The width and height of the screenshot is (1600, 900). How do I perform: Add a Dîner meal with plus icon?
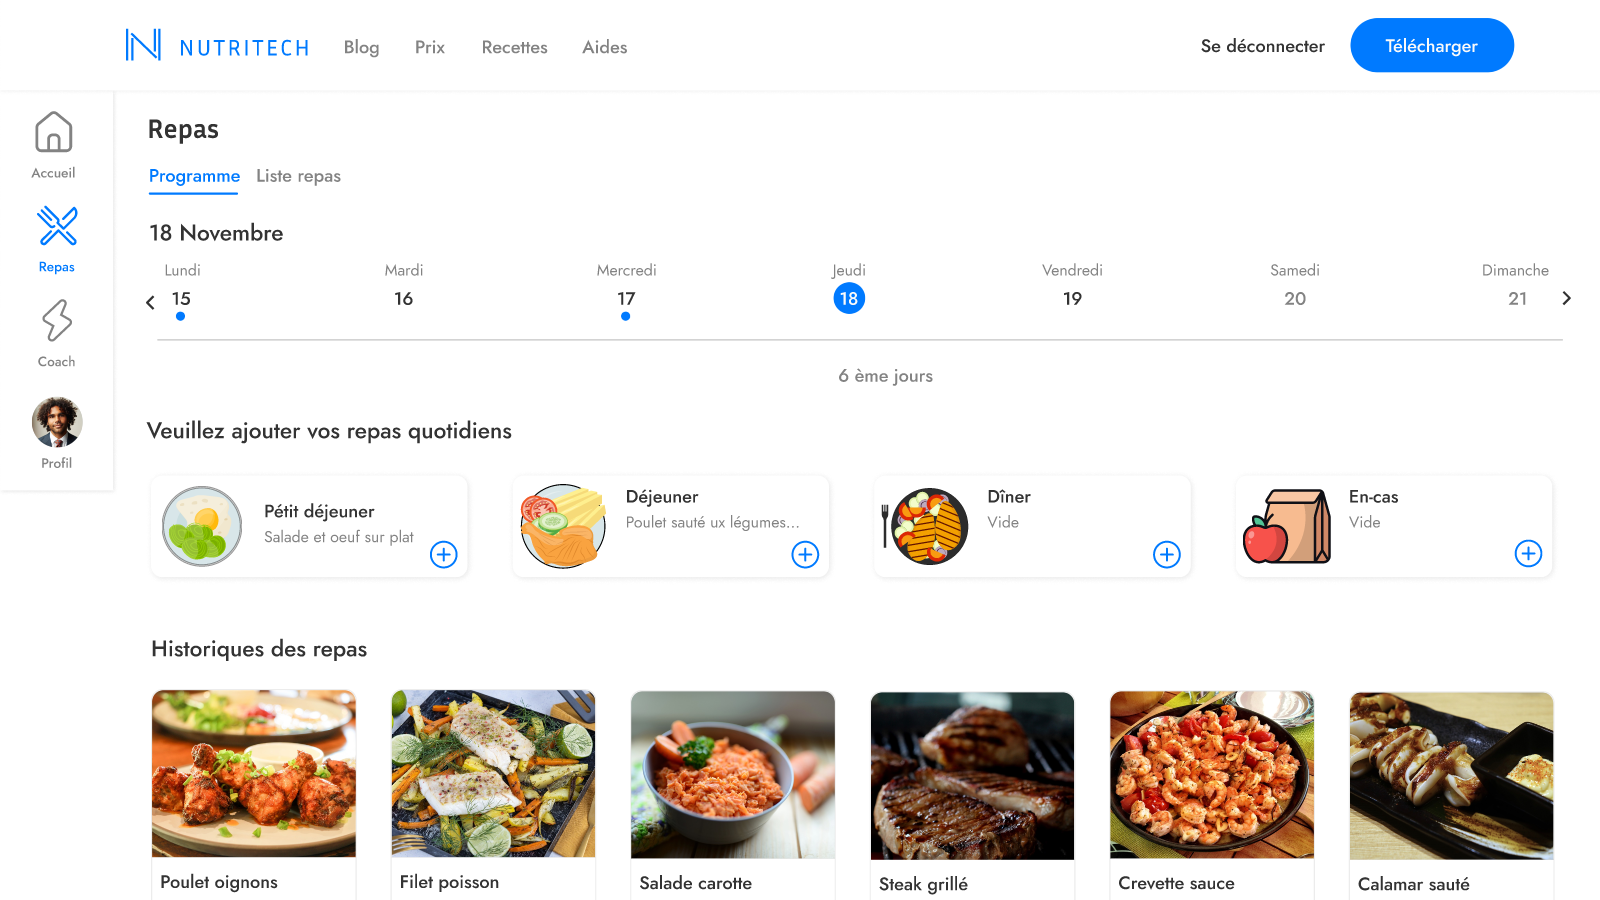[1167, 555]
